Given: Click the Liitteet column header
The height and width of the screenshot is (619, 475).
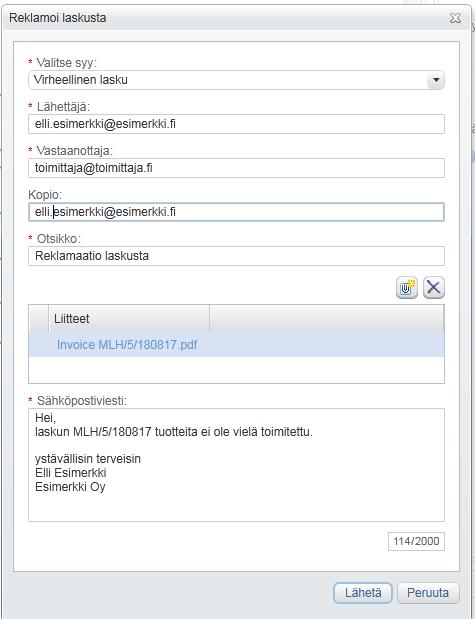Looking at the screenshot, I should point(129,319).
